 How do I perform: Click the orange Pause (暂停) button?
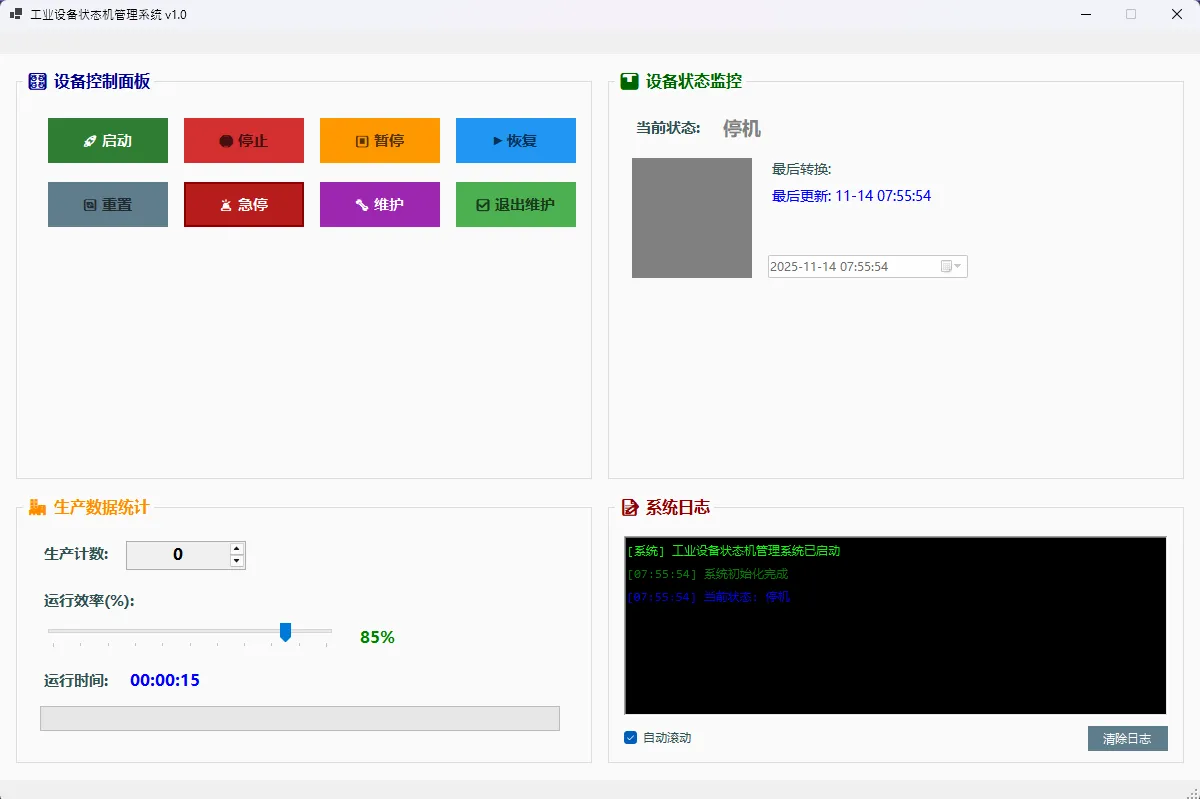[x=380, y=141]
